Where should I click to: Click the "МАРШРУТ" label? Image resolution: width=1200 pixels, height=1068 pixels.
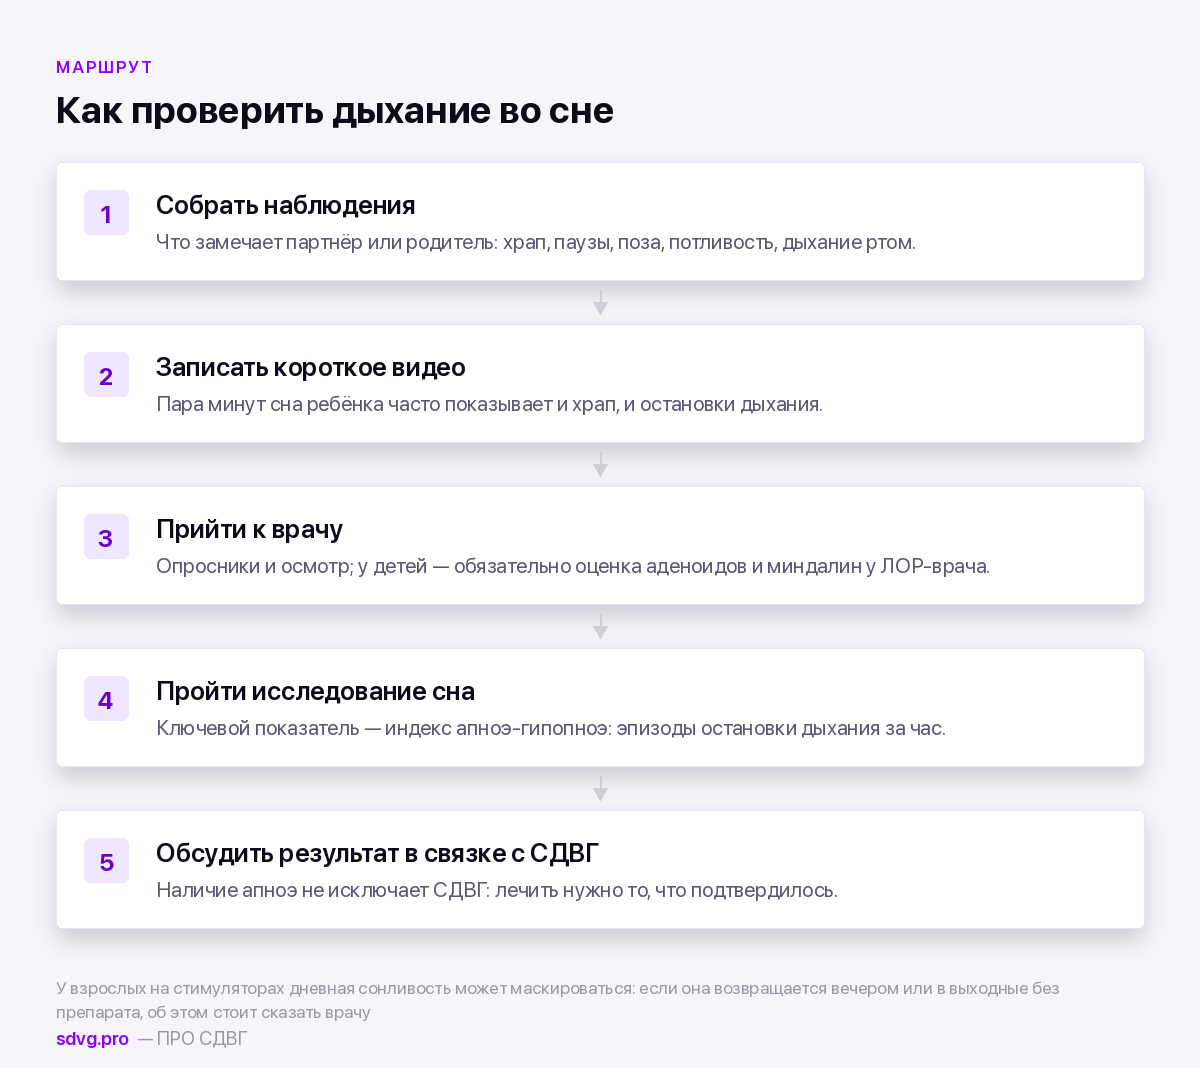tap(104, 67)
